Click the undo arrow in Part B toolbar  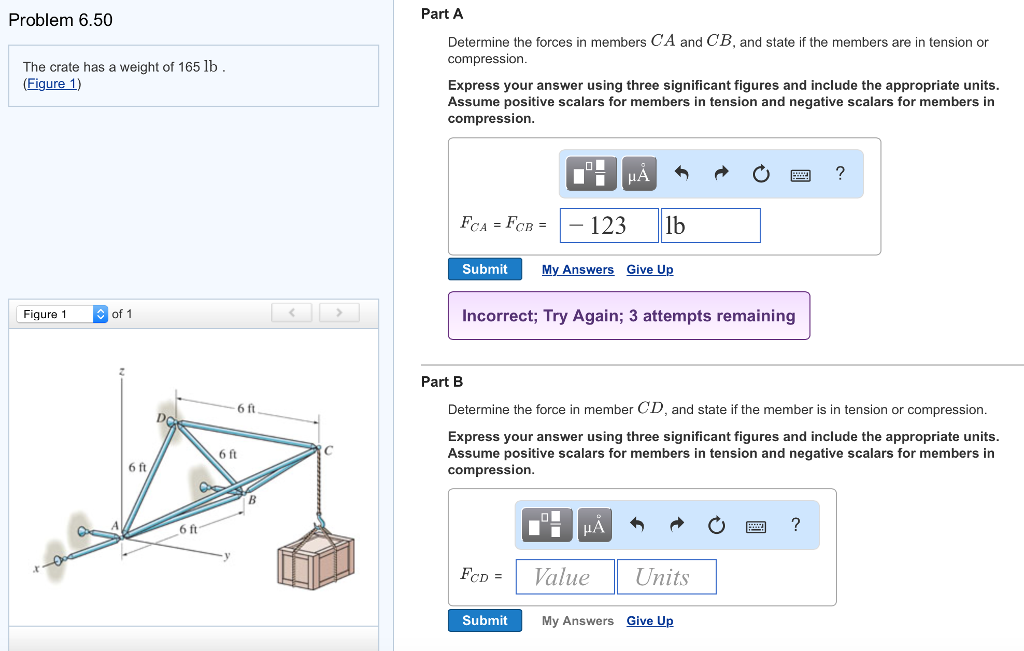pyautogui.click(x=637, y=524)
